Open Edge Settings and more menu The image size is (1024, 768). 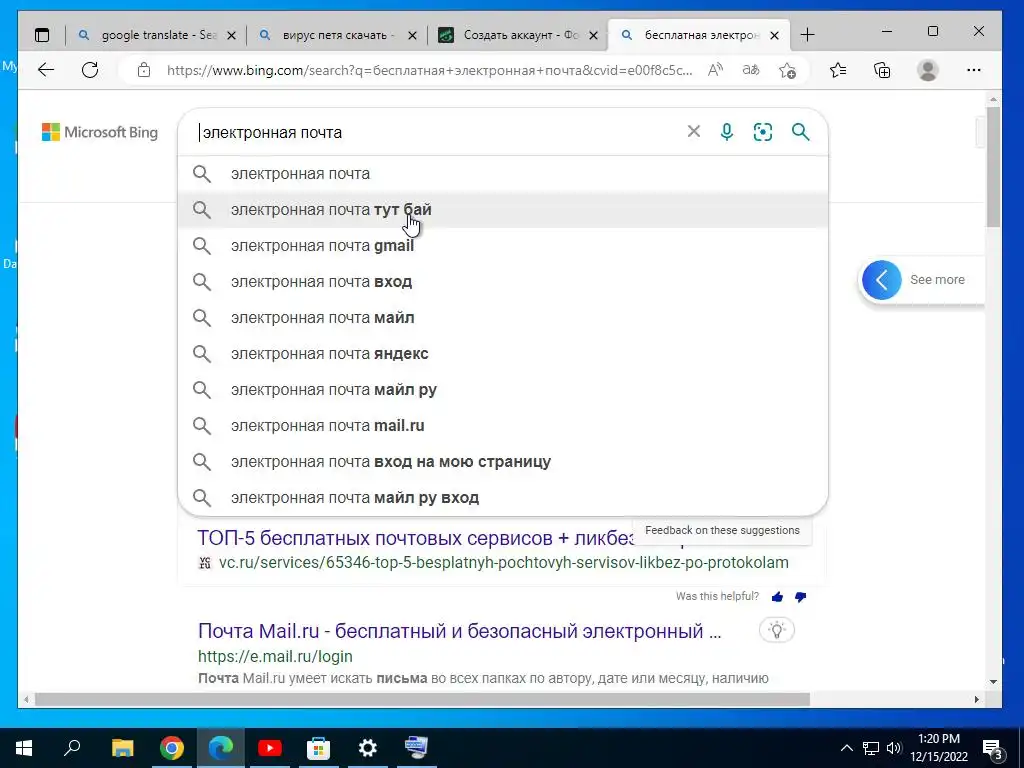tap(974, 70)
